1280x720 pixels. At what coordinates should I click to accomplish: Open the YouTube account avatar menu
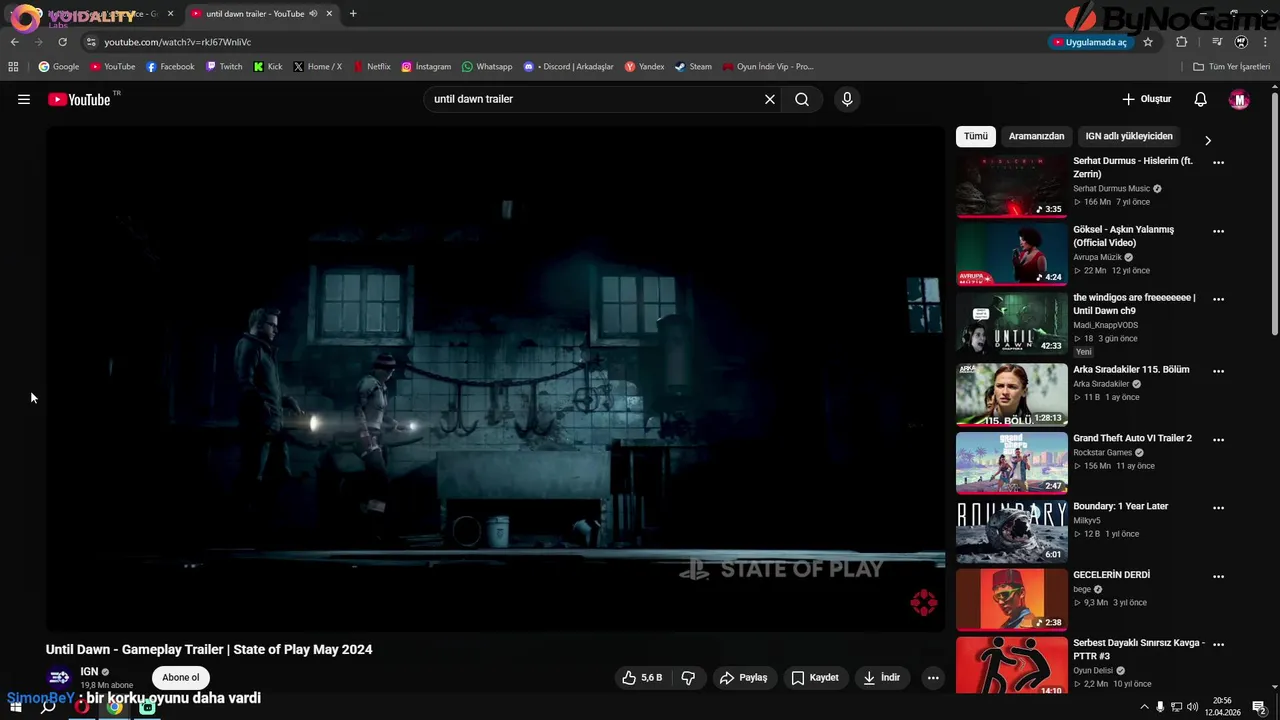[1239, 99]
